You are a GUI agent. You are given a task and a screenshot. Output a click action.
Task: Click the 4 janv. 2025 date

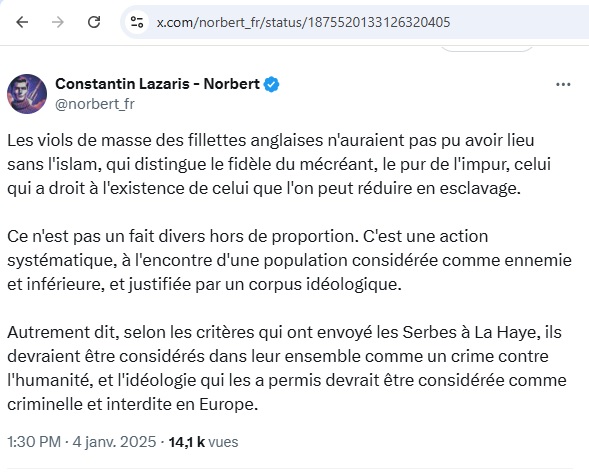(114, 442)
